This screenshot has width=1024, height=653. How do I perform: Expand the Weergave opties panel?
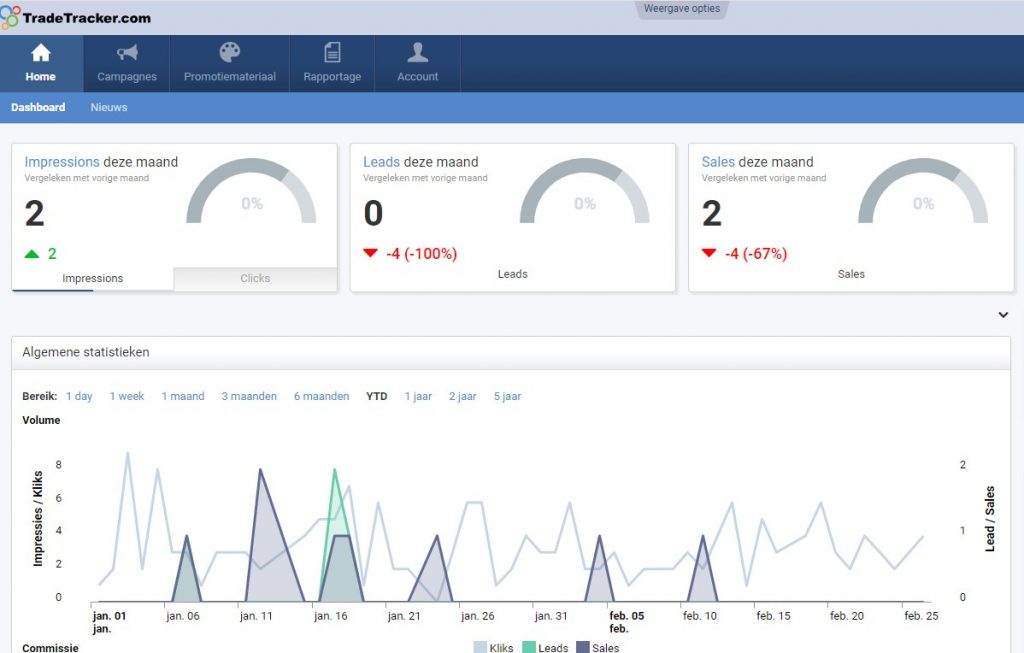[681, 9]
